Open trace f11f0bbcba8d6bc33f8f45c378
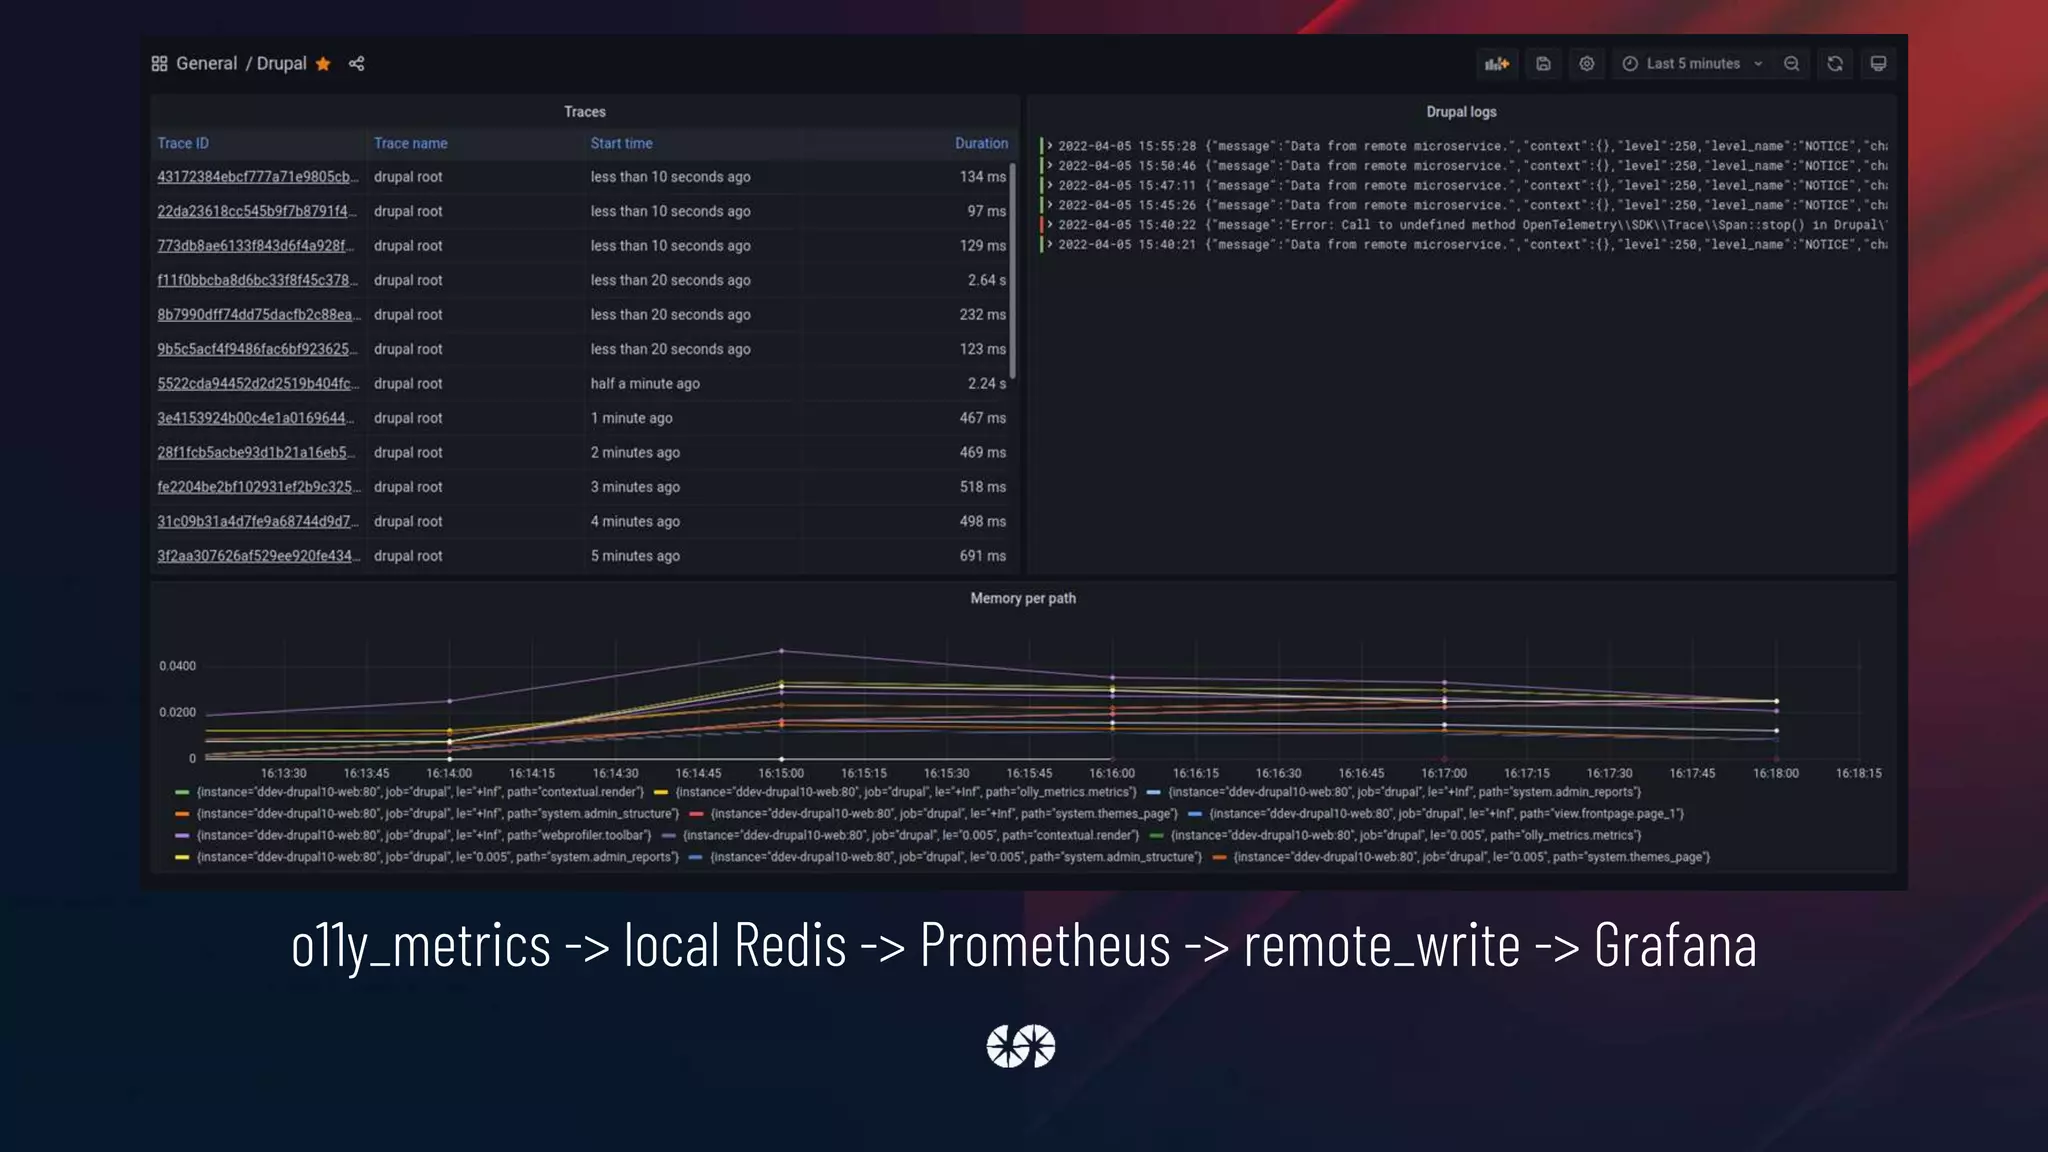The width and height of the screenshot is (2048, 1152). (x=257, y=280)
